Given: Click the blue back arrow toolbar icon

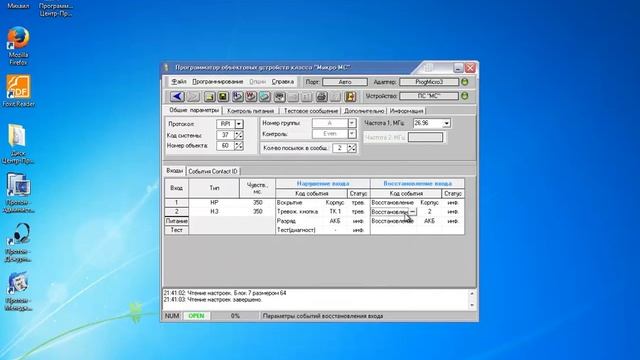Looking at the screenshot, I should tap(177, 96).
